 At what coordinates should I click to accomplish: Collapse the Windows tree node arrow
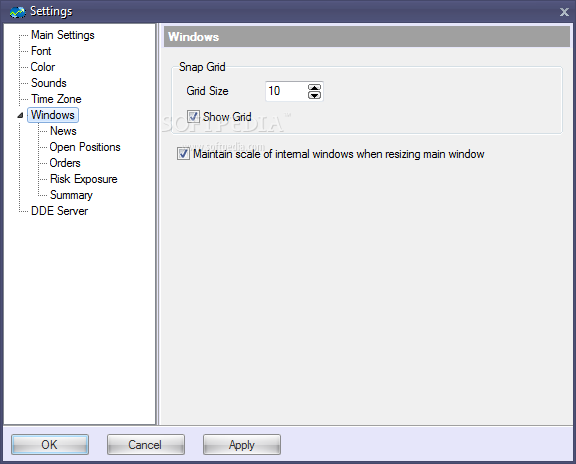coord(20,115)
